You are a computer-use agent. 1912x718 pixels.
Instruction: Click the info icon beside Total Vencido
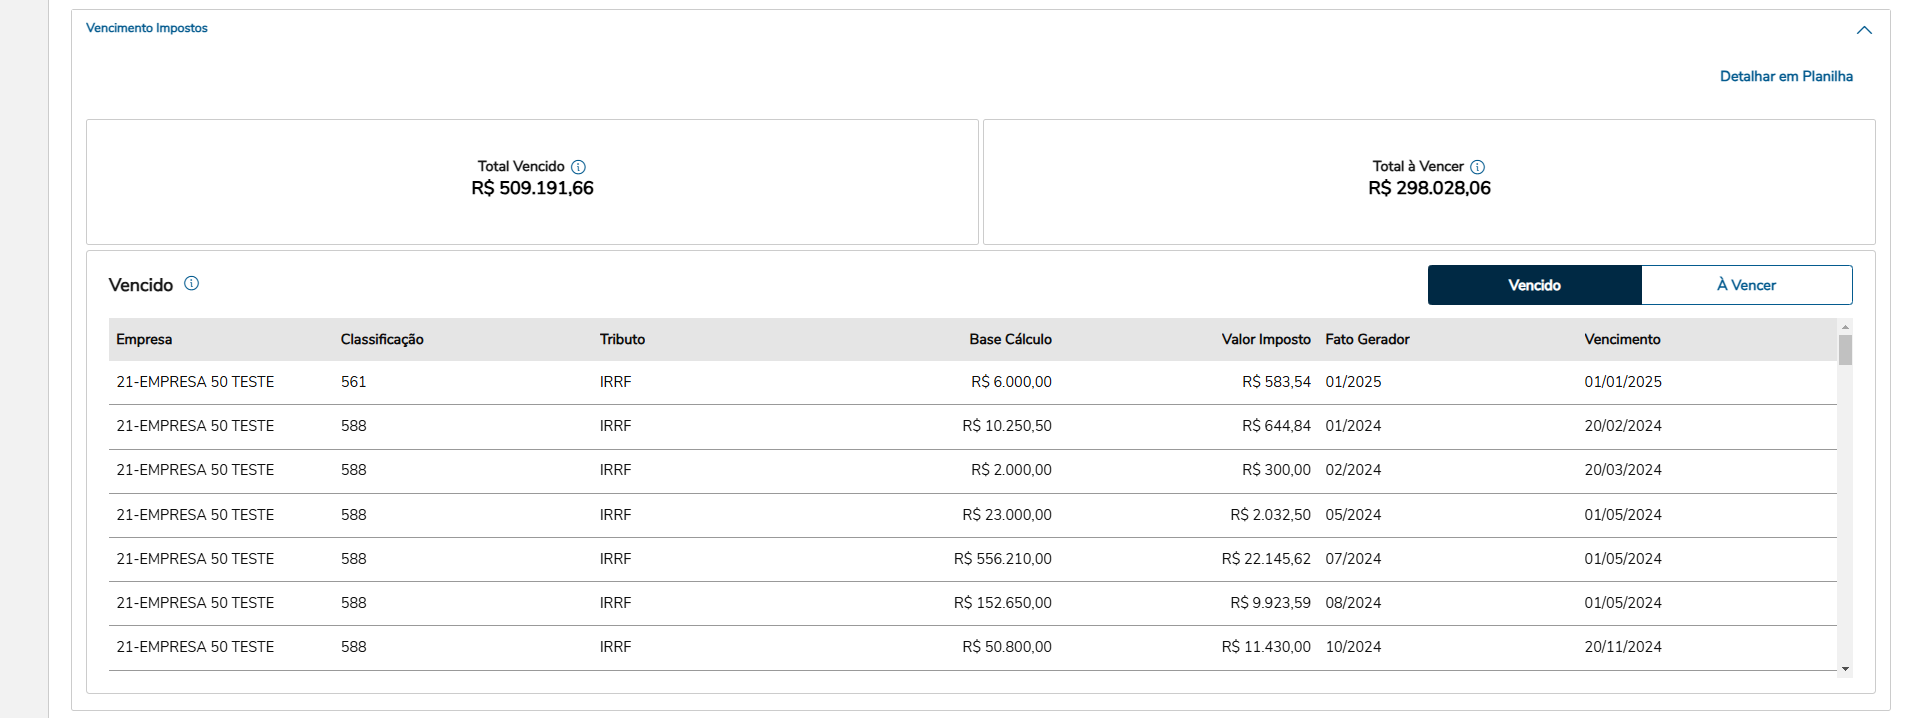click(x=578, y=167)
